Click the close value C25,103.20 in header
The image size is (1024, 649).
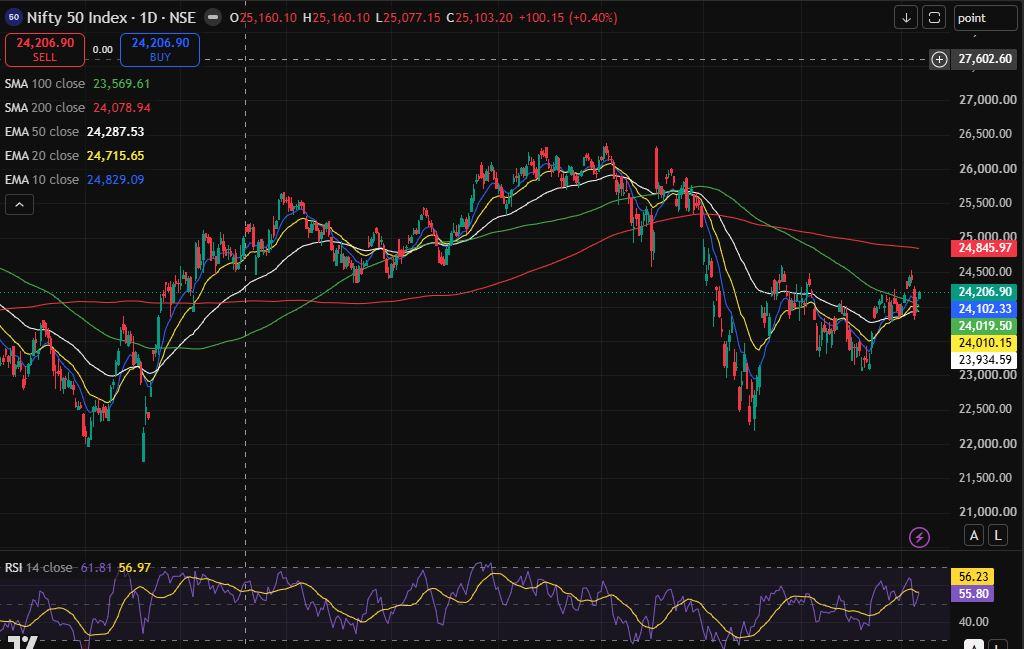[479, 18]
